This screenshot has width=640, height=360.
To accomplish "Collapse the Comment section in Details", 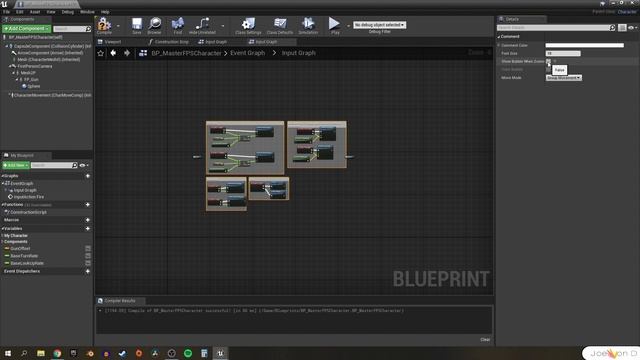I will pyautogui.click(x=499, y=37).
